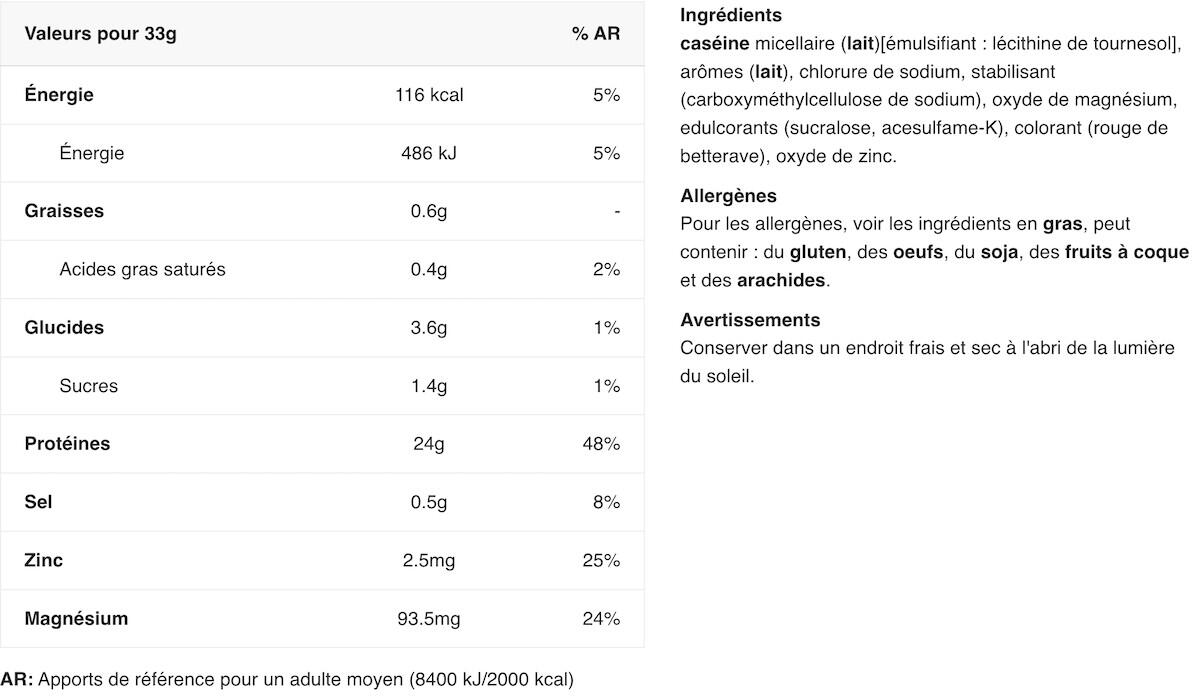Click the bold Énergie row label

[x=59, y=95]
